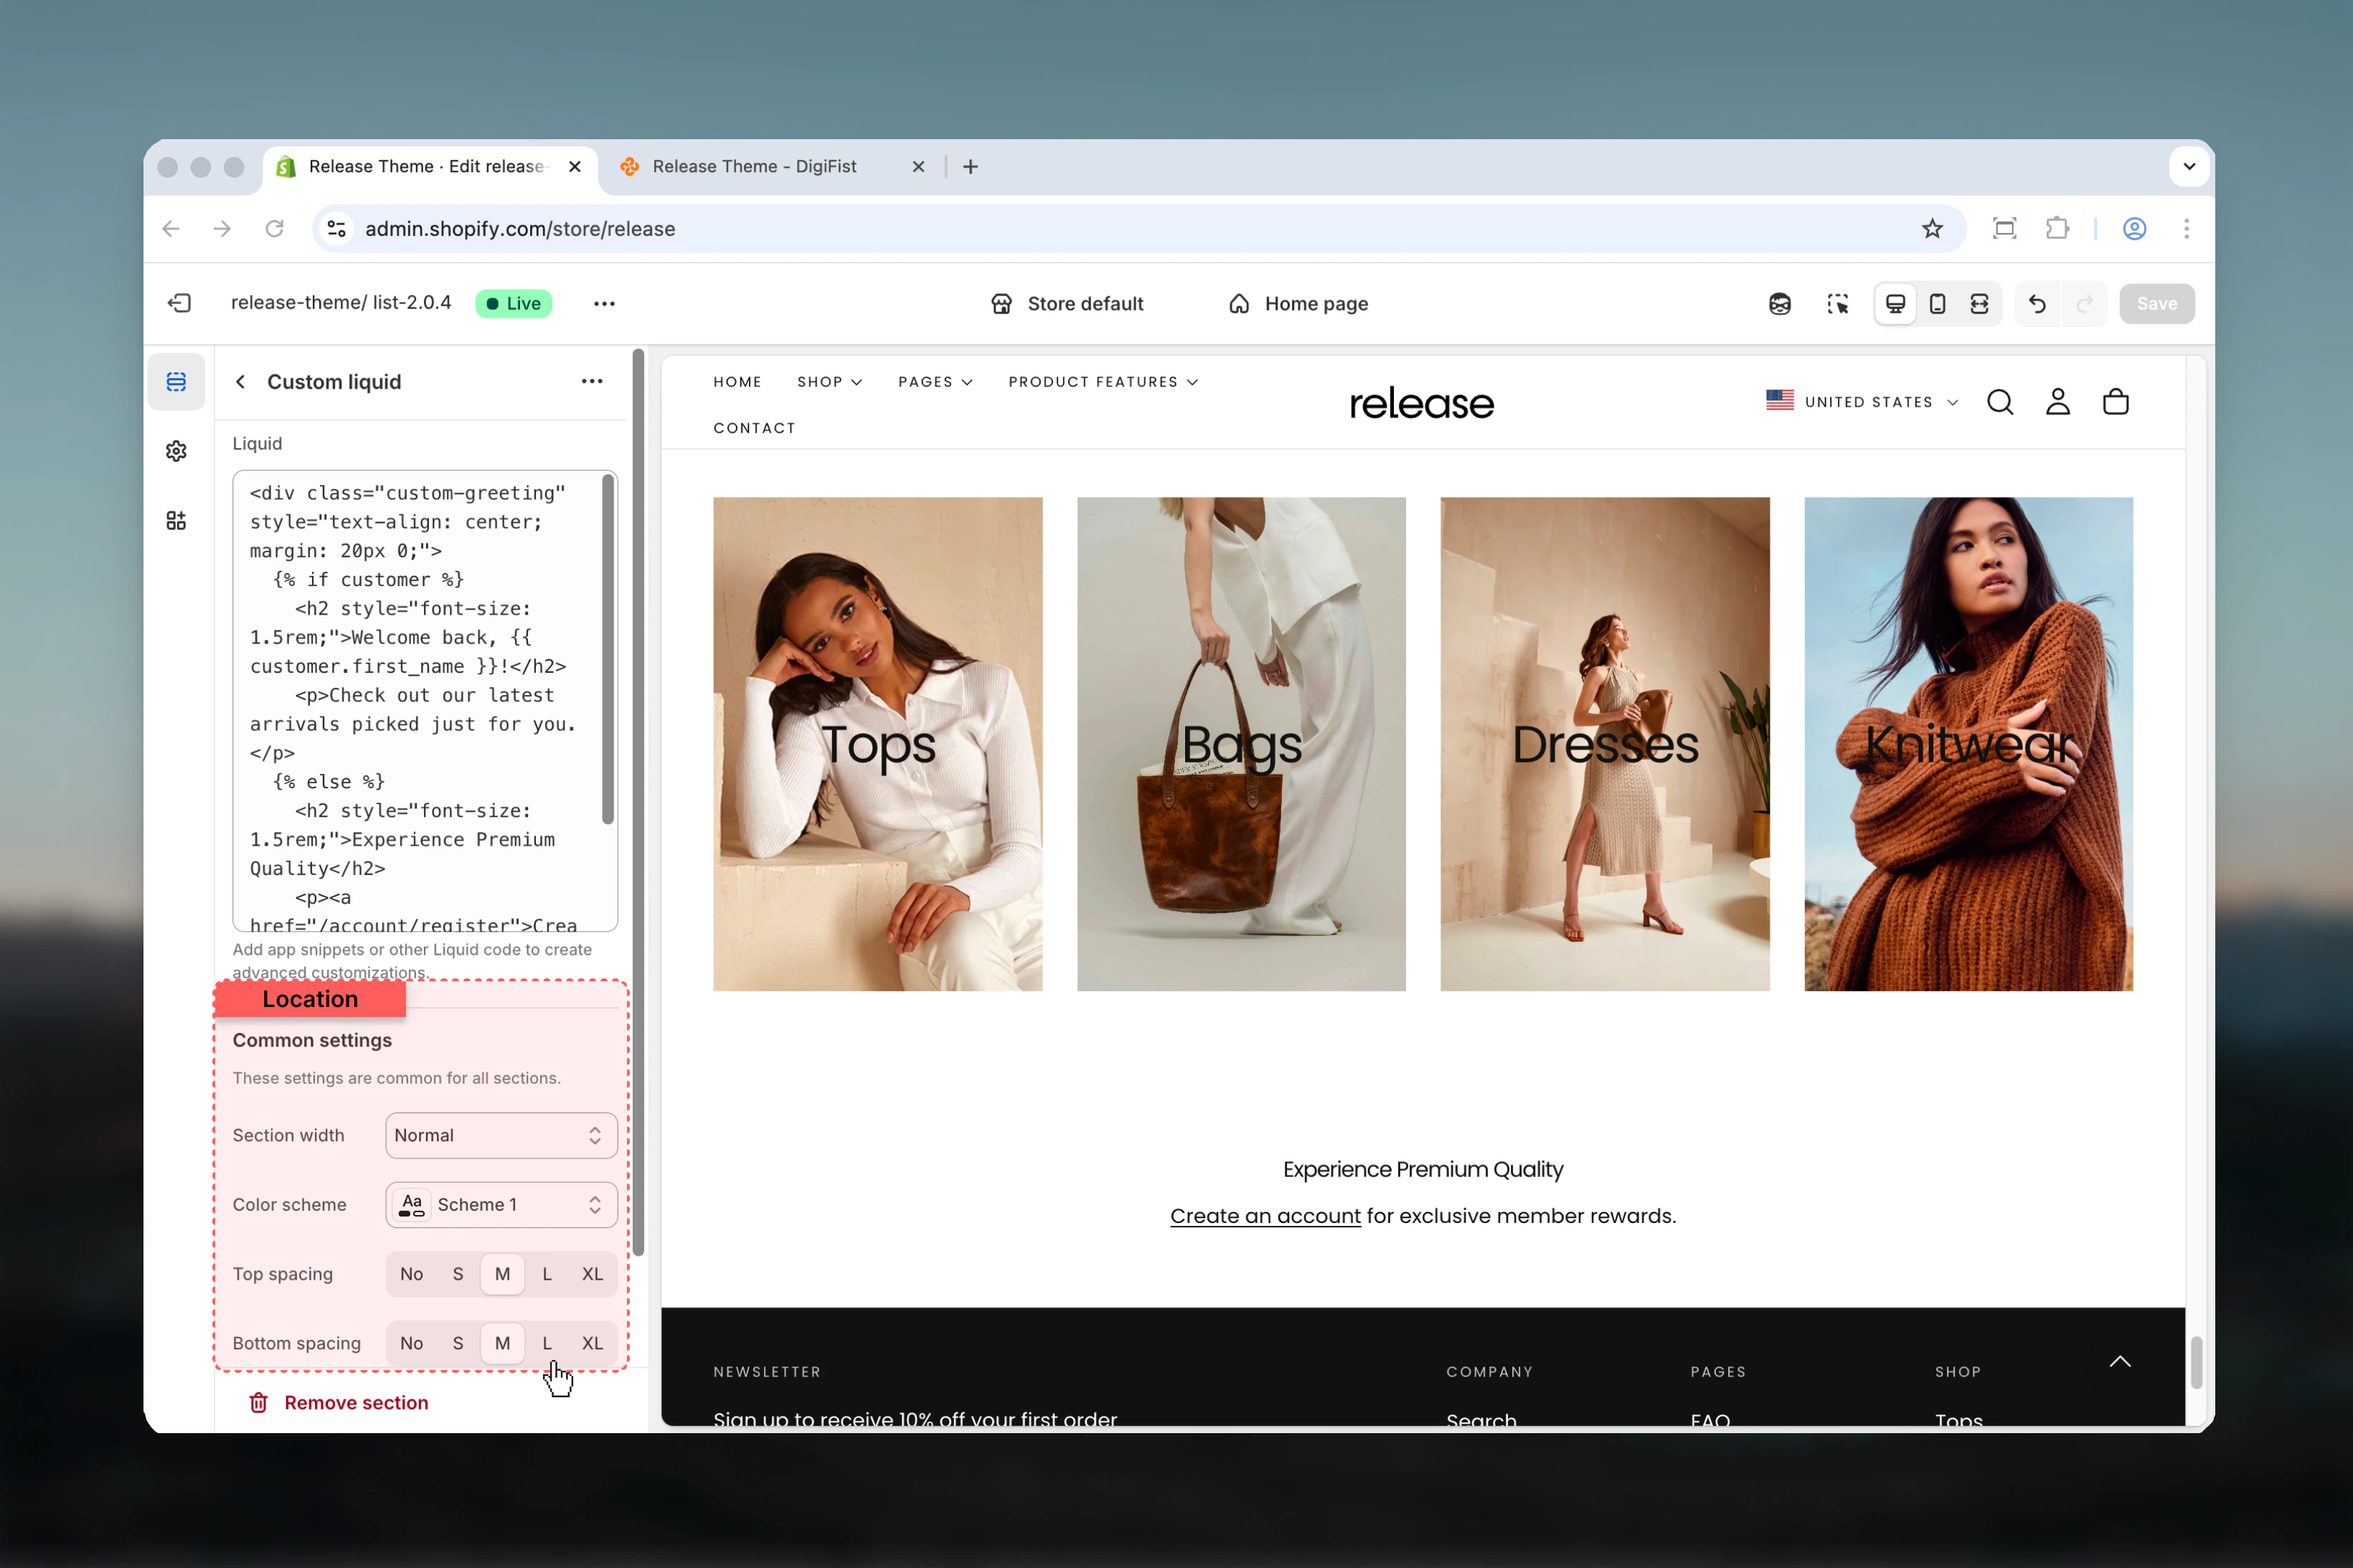Close the DigiFist browser tab

coord(918,167)
